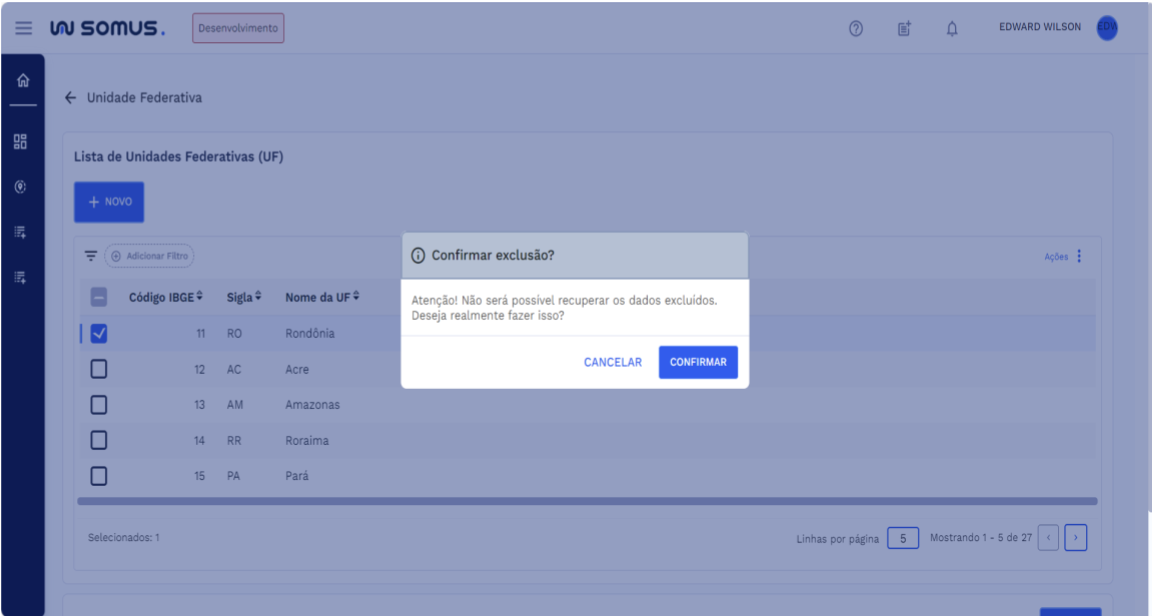This screenshot has width=1152, height=616.
Task: Click the location pin icon in sidebar
Action: coord(22,187)
